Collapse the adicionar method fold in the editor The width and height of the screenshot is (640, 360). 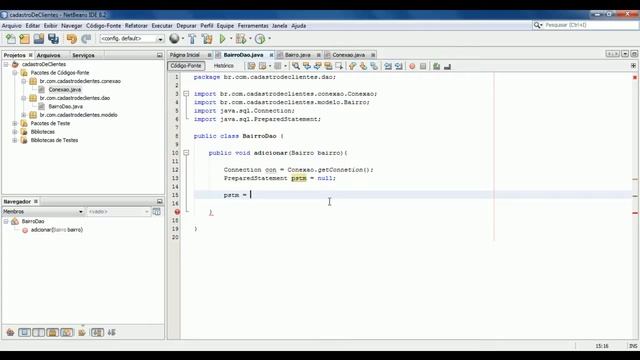coord(186,153)
